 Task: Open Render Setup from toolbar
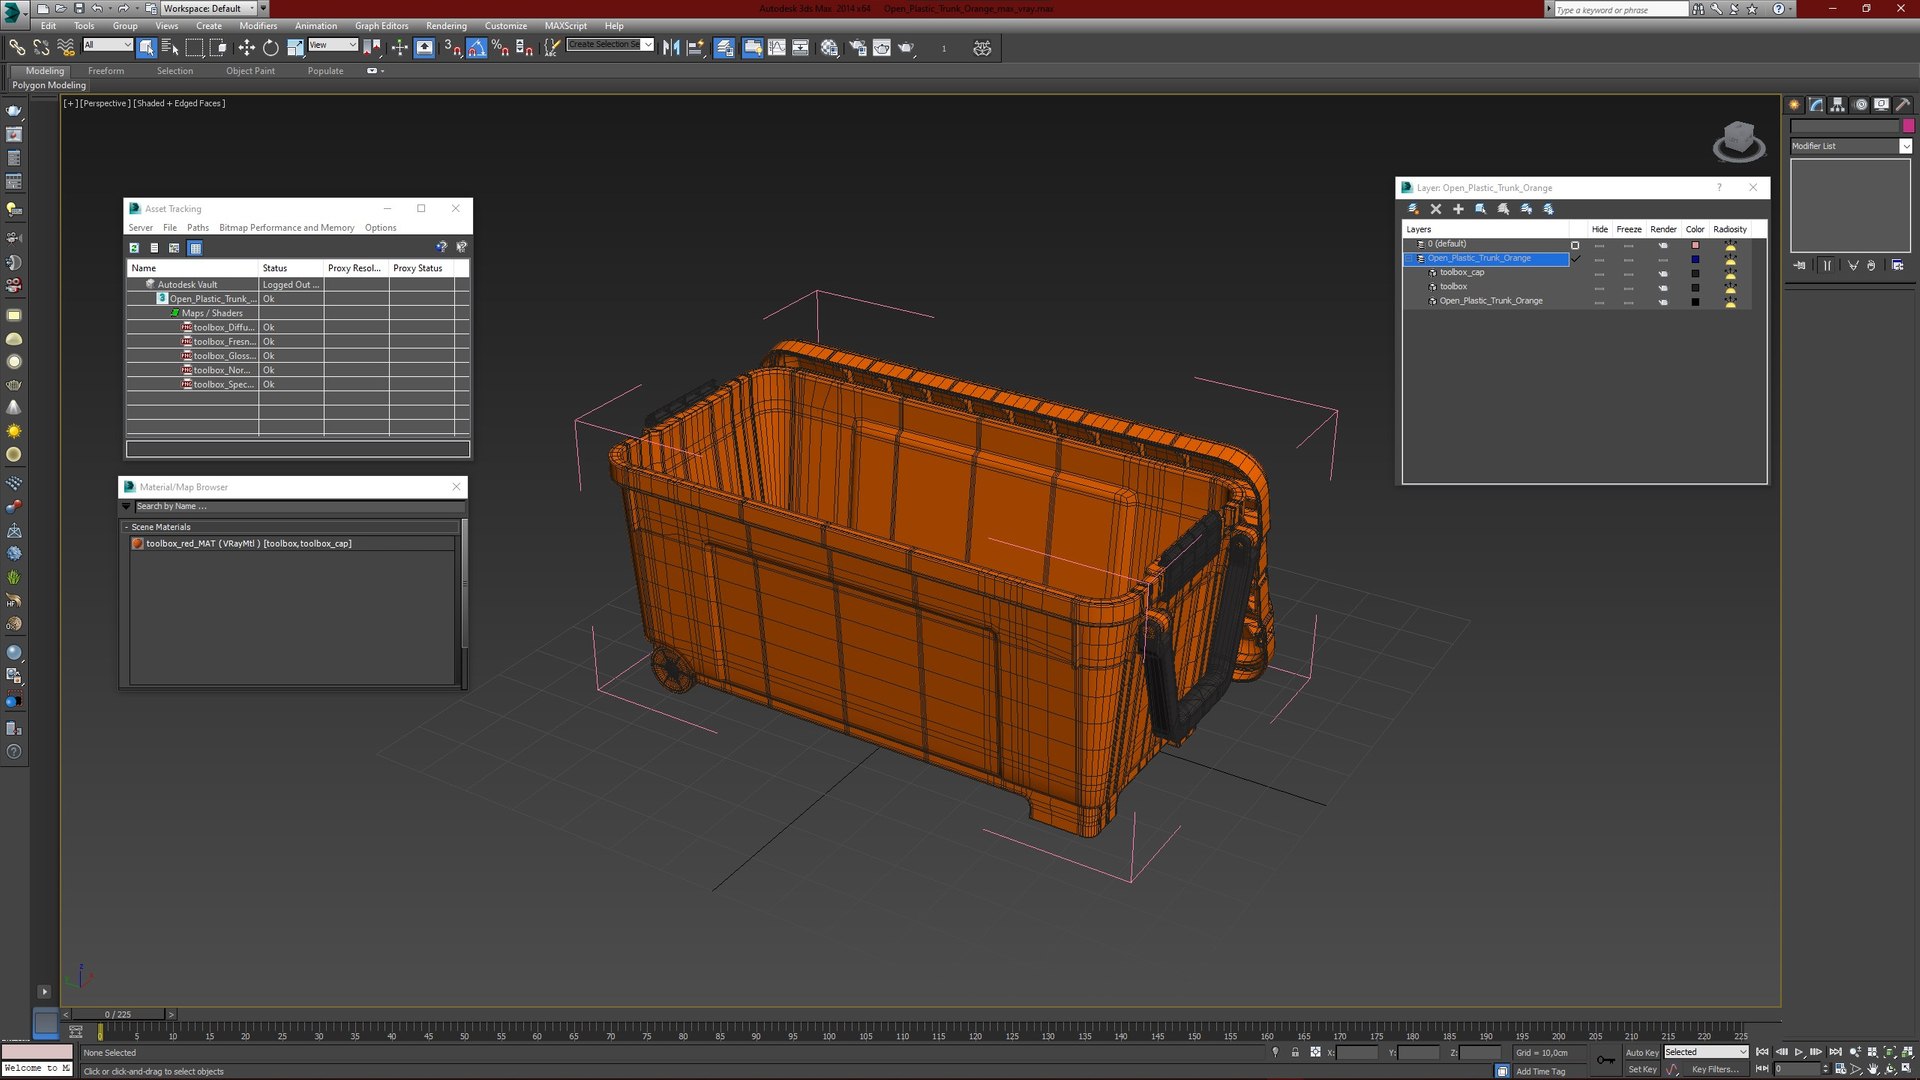(x=857, y=47)
